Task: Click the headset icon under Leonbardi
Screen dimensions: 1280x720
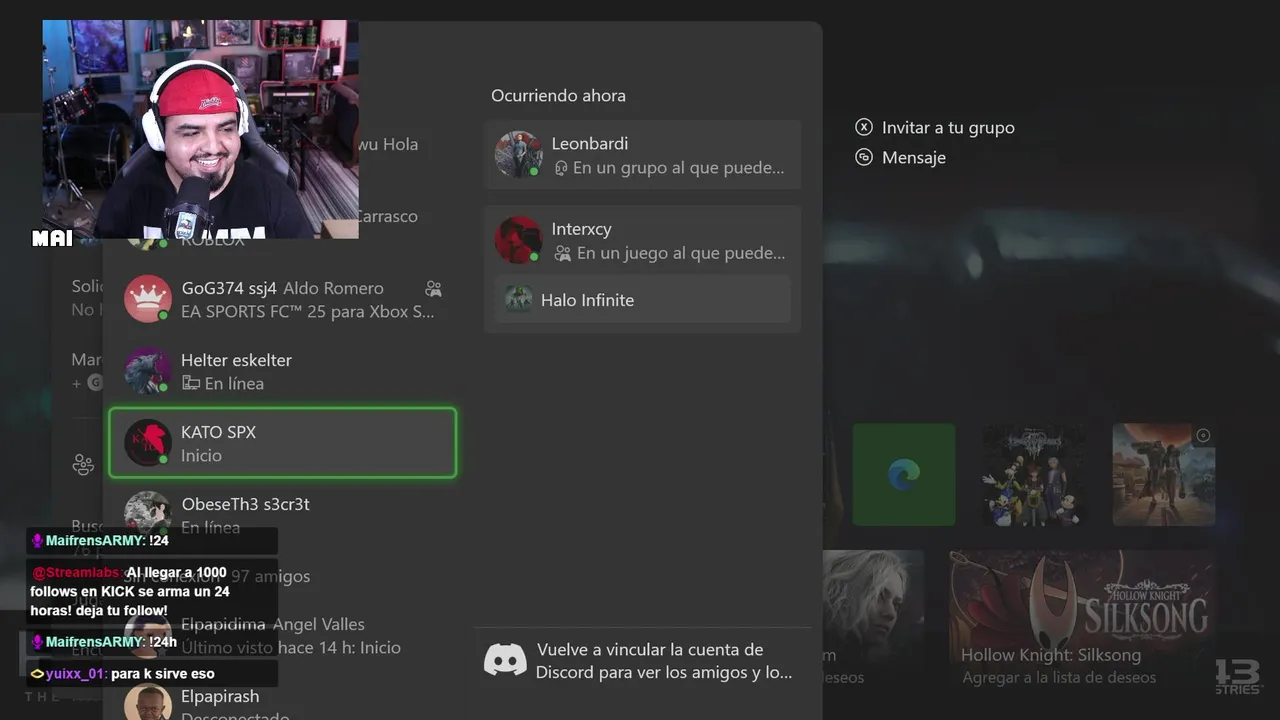Action: pyautogui.click(x=561, y=168)
